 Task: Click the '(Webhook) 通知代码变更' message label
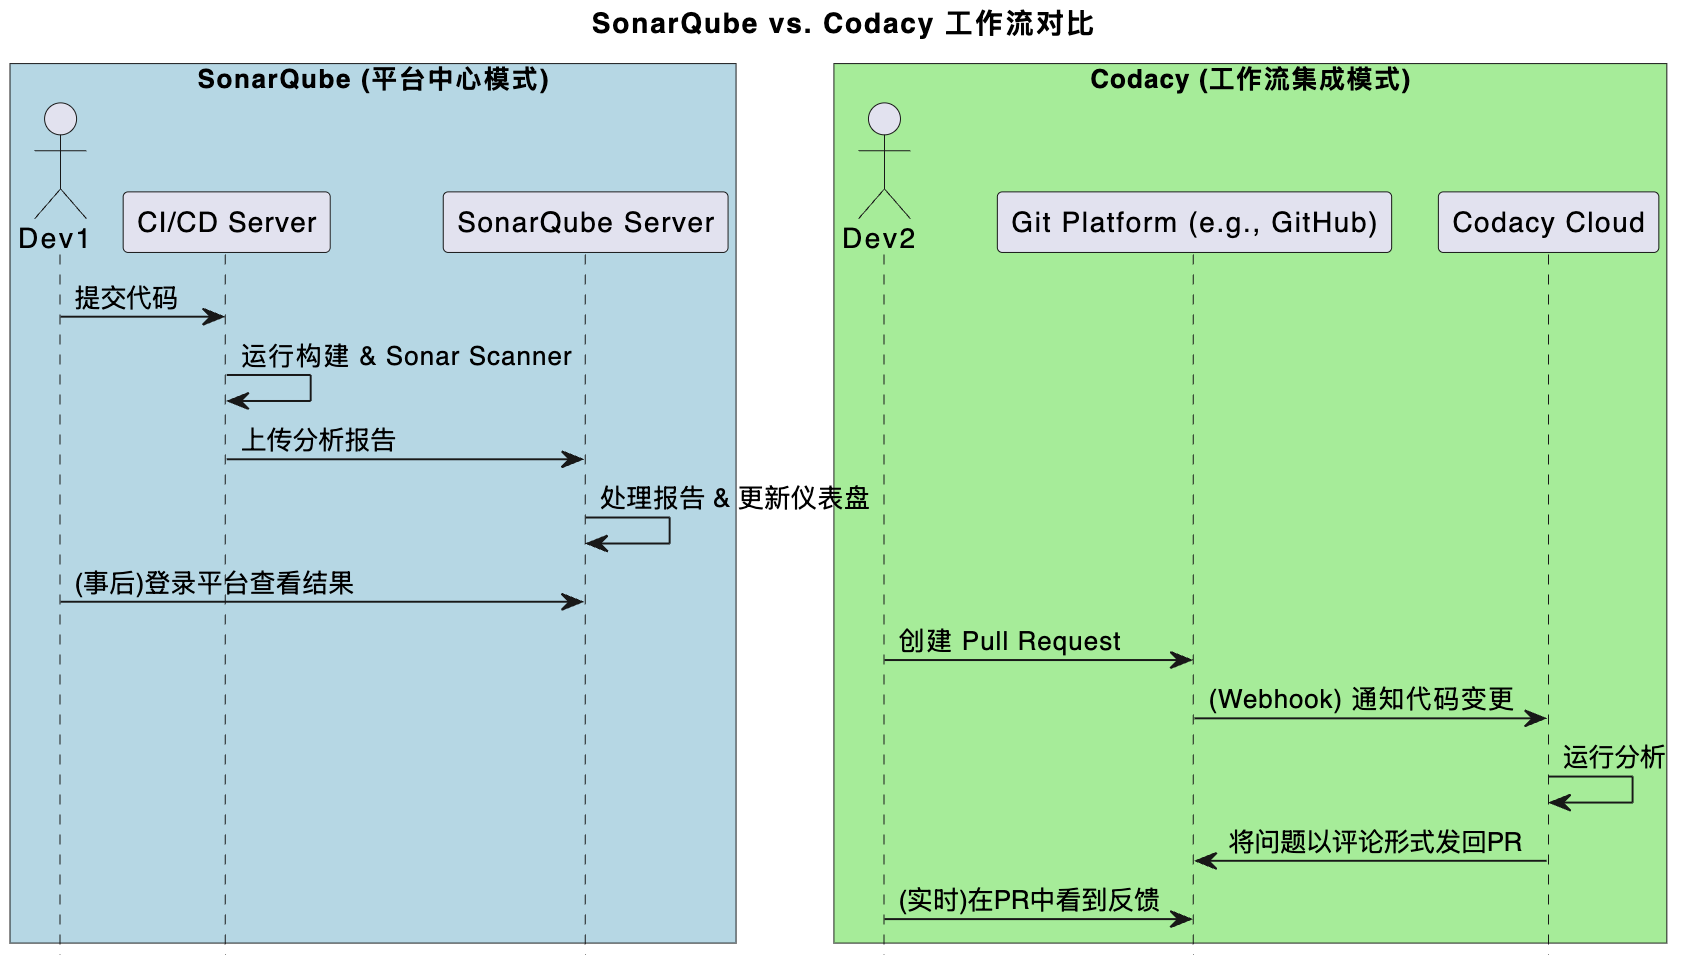[1361, 699]
